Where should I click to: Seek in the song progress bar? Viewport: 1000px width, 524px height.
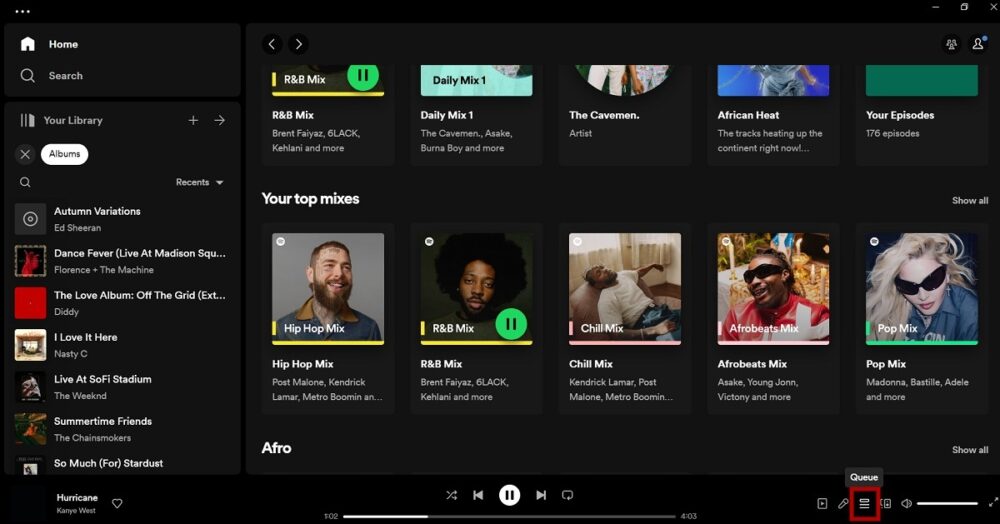pos(509,516)
